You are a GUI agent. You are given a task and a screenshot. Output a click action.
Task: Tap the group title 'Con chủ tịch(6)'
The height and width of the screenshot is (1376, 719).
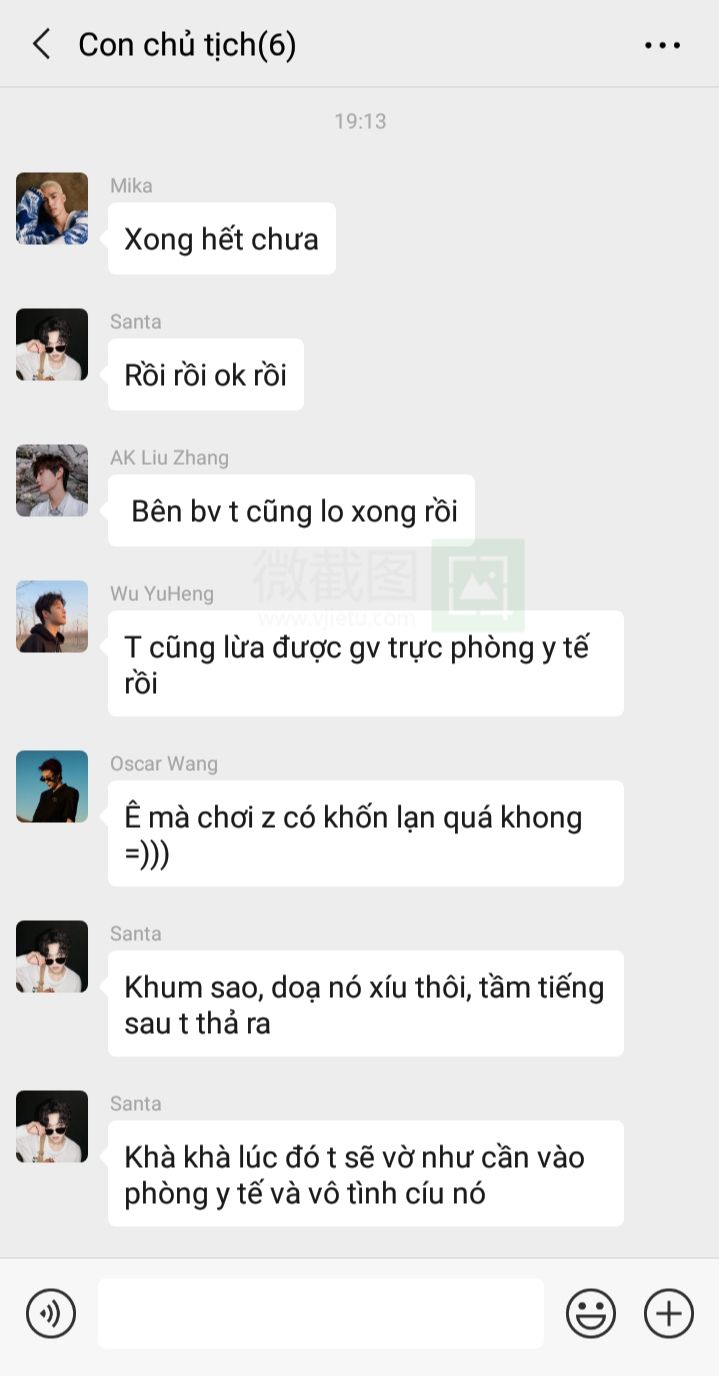pos(188,45)
